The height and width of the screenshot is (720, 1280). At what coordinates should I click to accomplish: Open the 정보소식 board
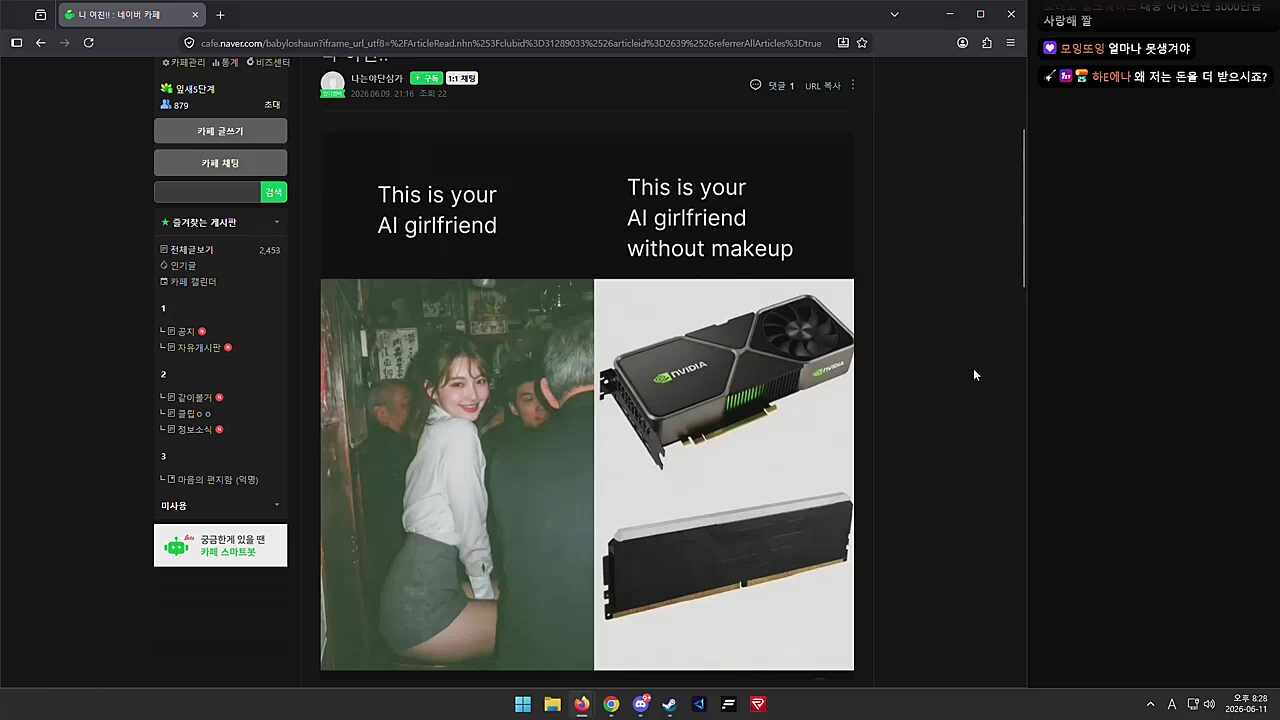[x=194, y=430]
